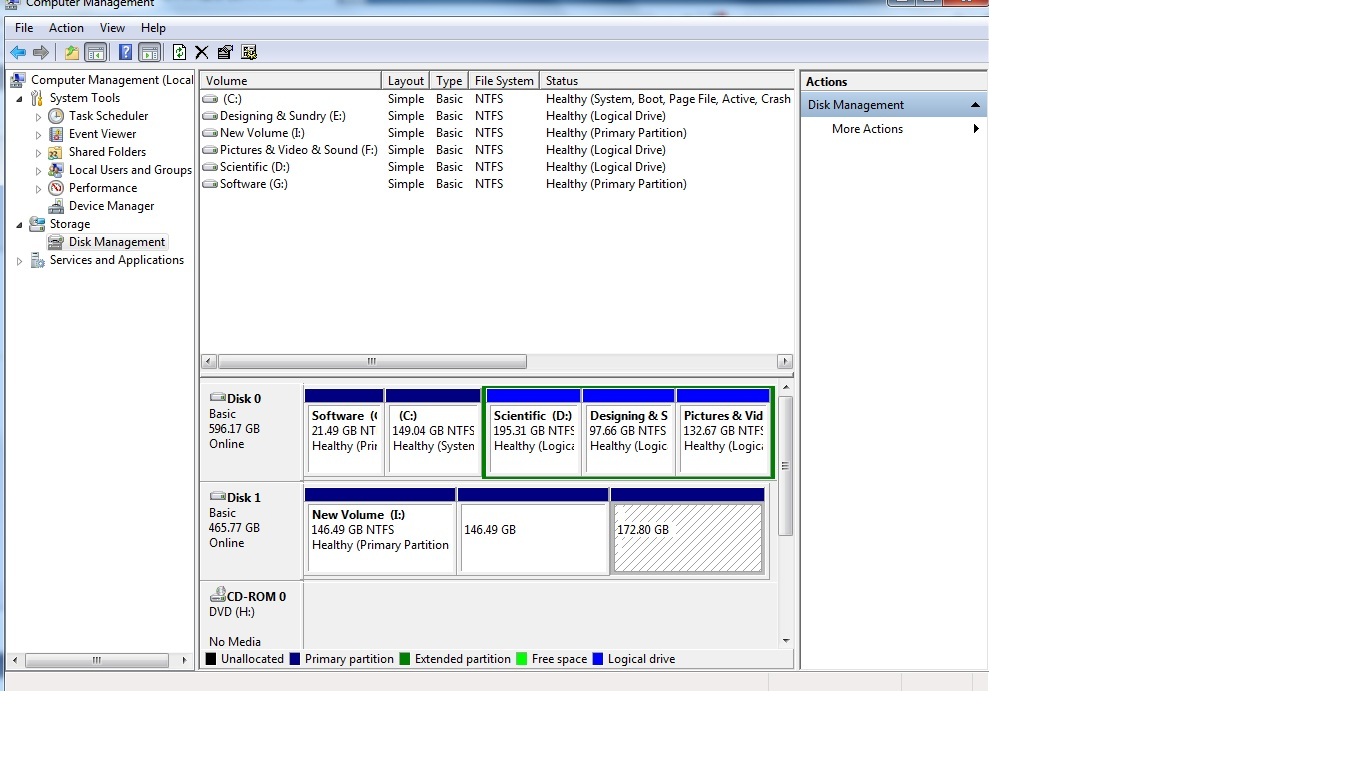The image size is (1366, 768).
Task: Open the Action menu
Action: point(67,28)
